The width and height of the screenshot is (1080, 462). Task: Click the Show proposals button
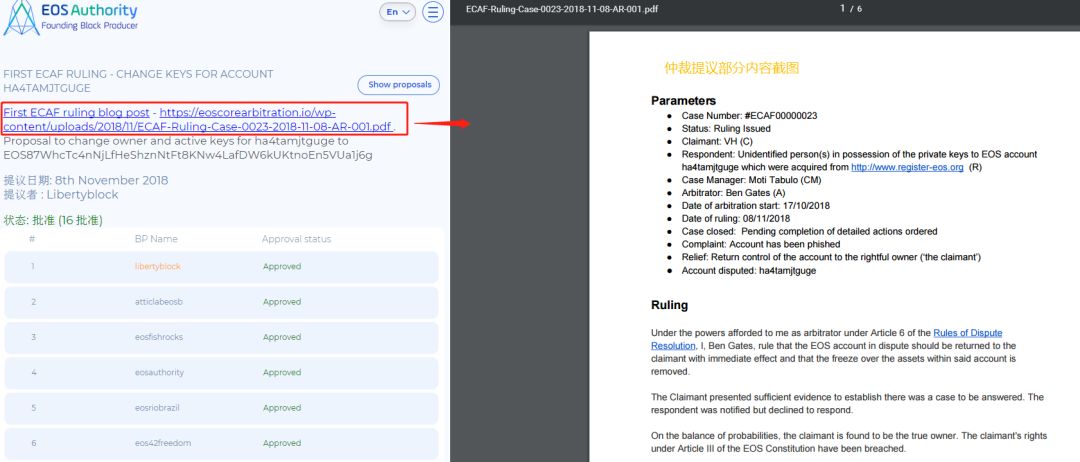pyautogui.click(x=399, y=85)
